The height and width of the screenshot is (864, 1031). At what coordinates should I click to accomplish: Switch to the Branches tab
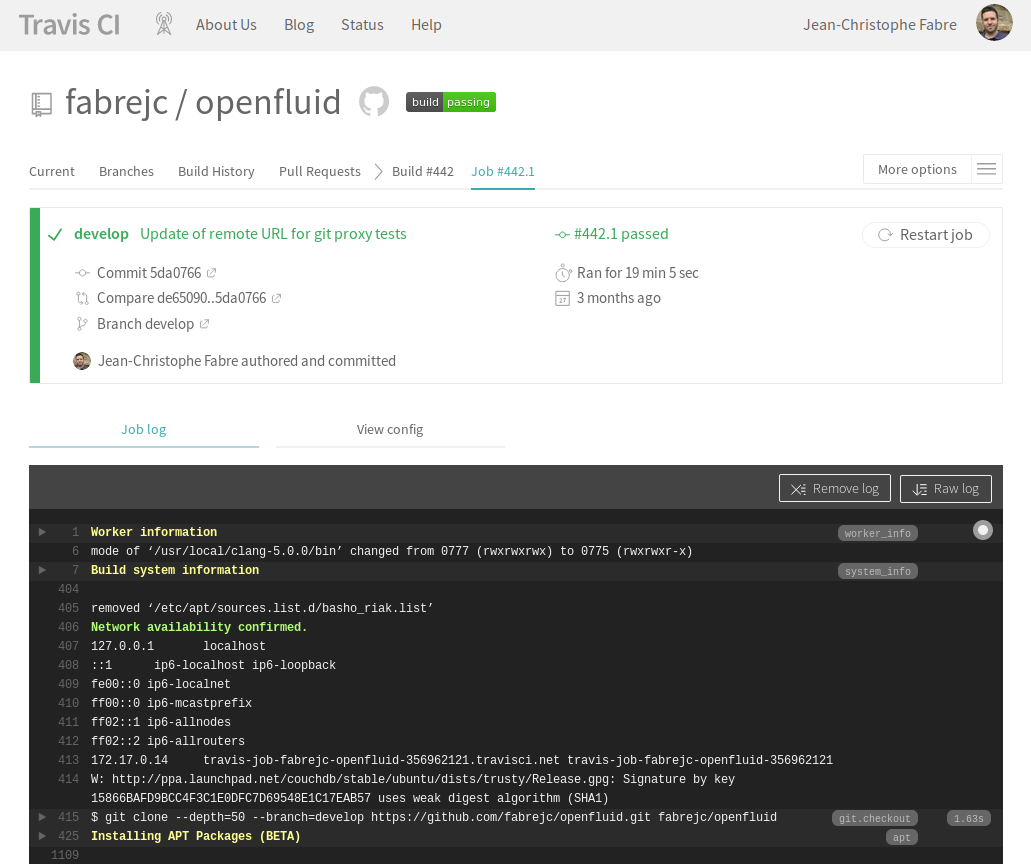(126, 172)
